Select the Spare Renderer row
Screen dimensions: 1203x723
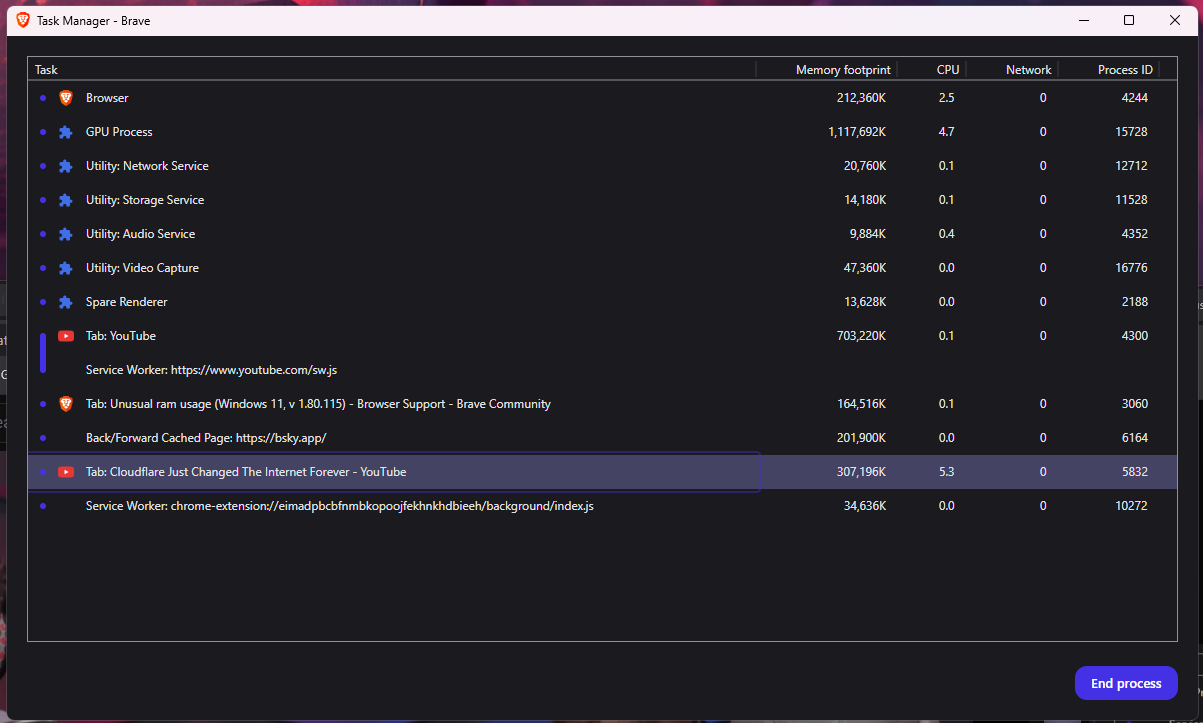pos(602,302)
